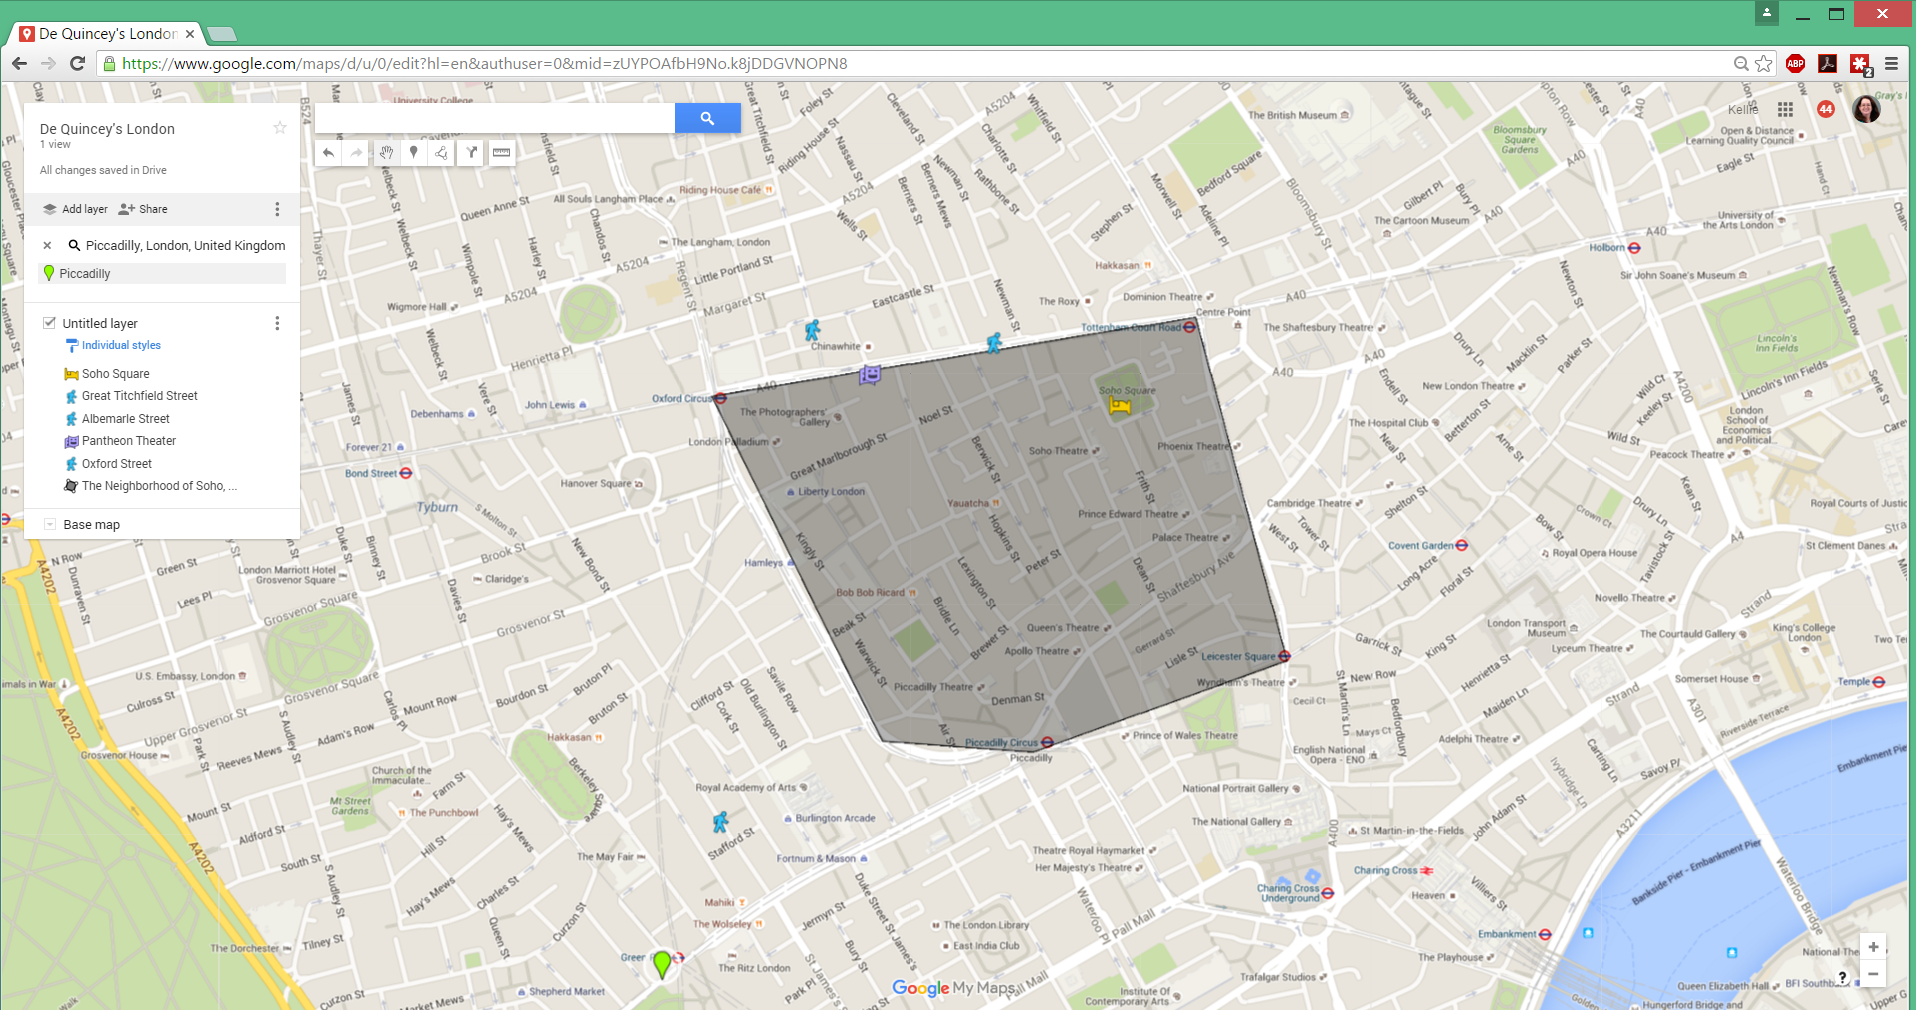This screenshot has width=1916, height=1010.
Task: Select the Piccadilly search result row
Action: [162, 273]
